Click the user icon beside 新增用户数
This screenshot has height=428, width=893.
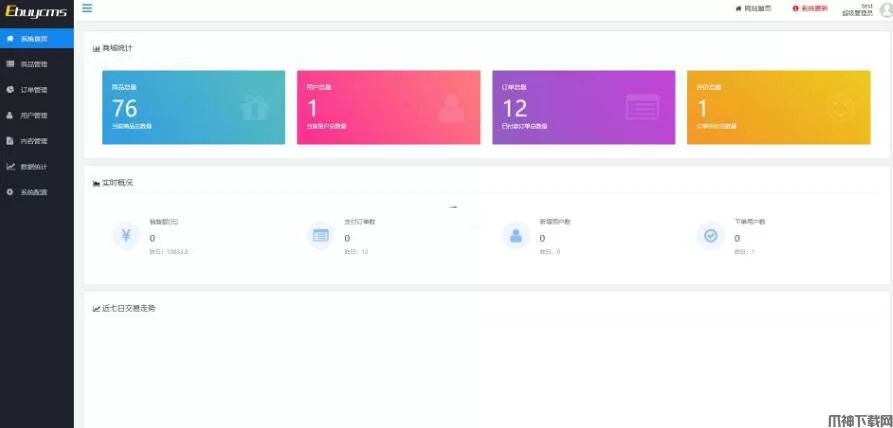[516, 236]
